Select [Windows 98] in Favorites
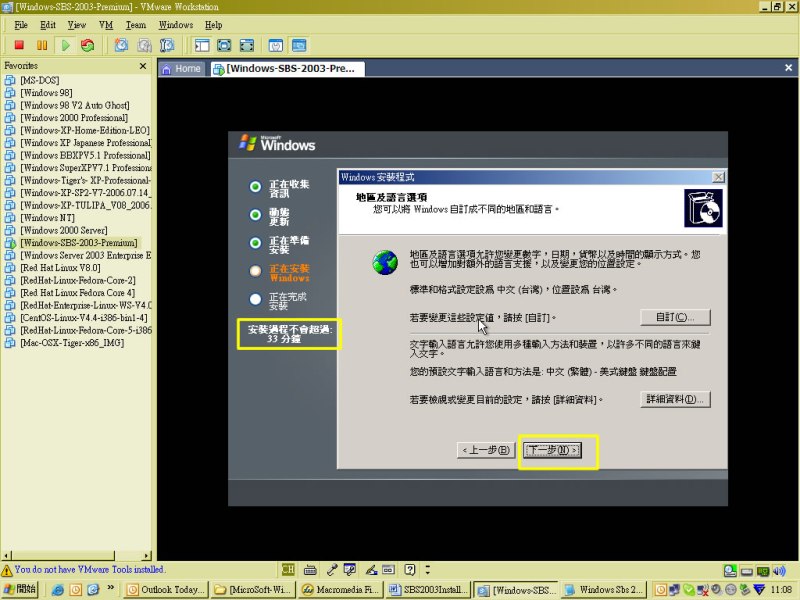The image size is (800, 600). pos(46,93)
